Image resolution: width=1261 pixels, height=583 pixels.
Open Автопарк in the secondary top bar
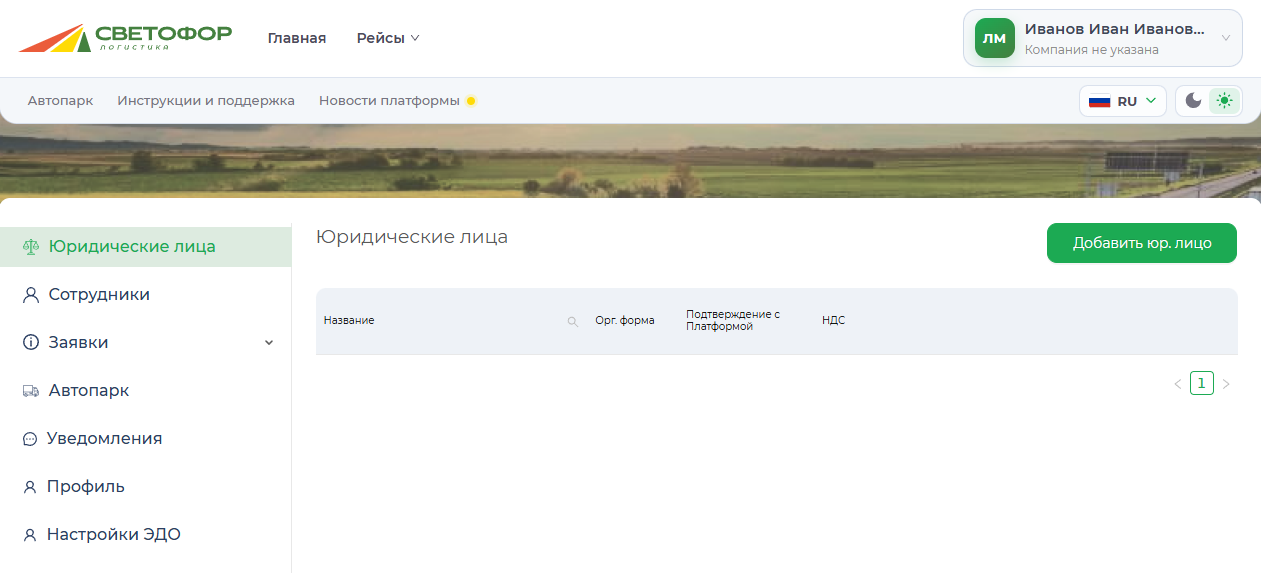click(x=61, y=101)
